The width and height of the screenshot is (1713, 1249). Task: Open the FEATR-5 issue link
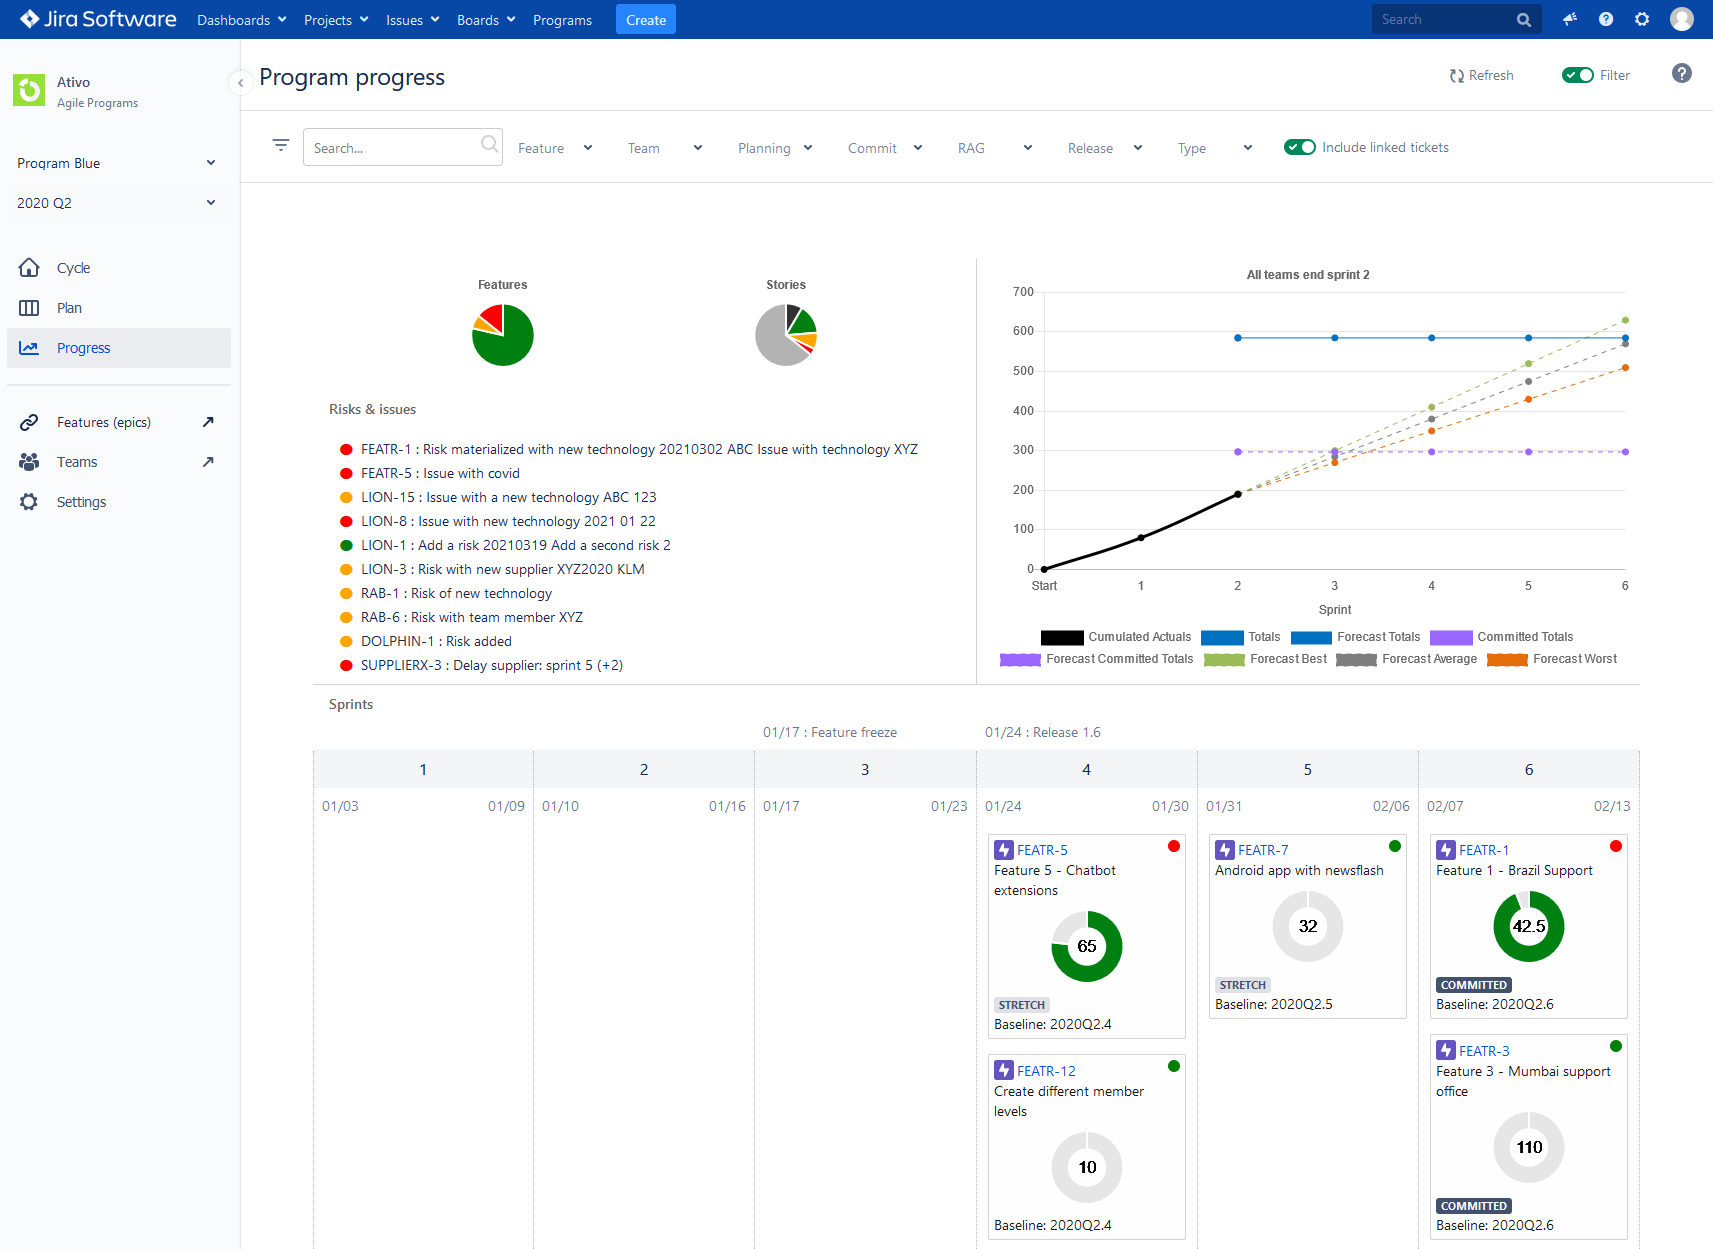tap(1042, 849)
